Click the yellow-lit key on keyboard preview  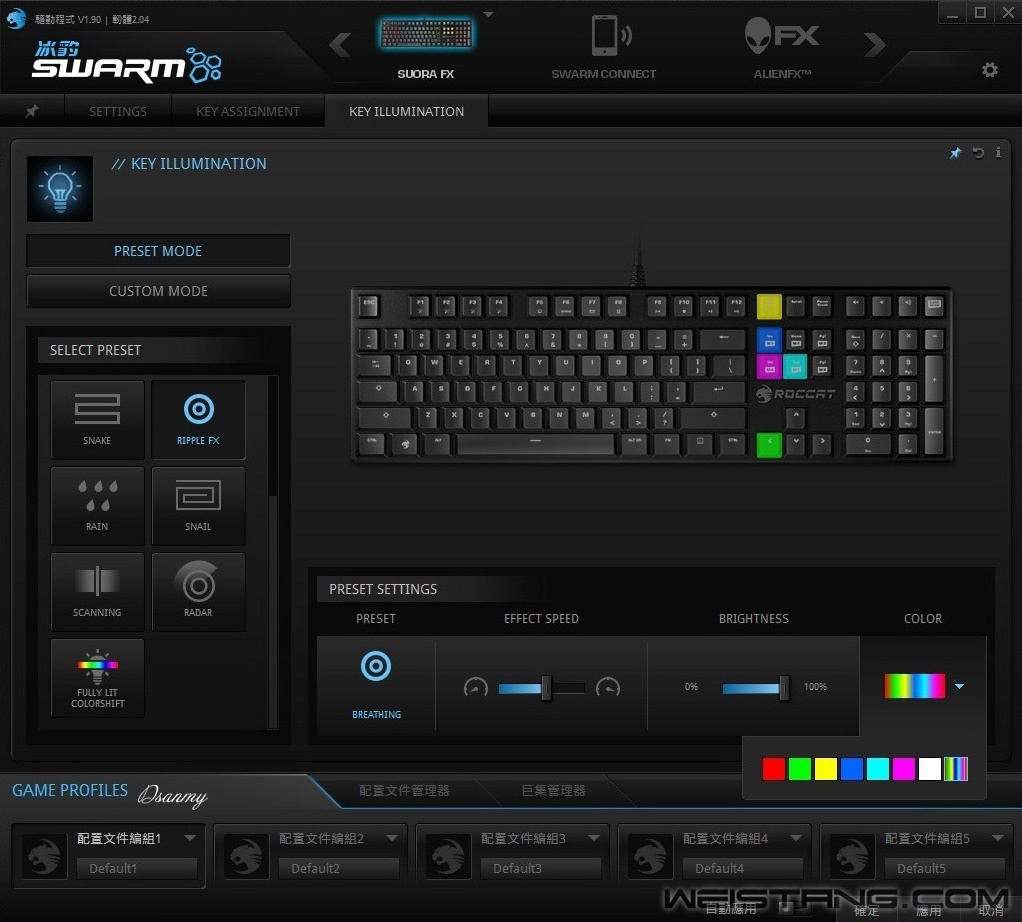(x=769, y=306)
